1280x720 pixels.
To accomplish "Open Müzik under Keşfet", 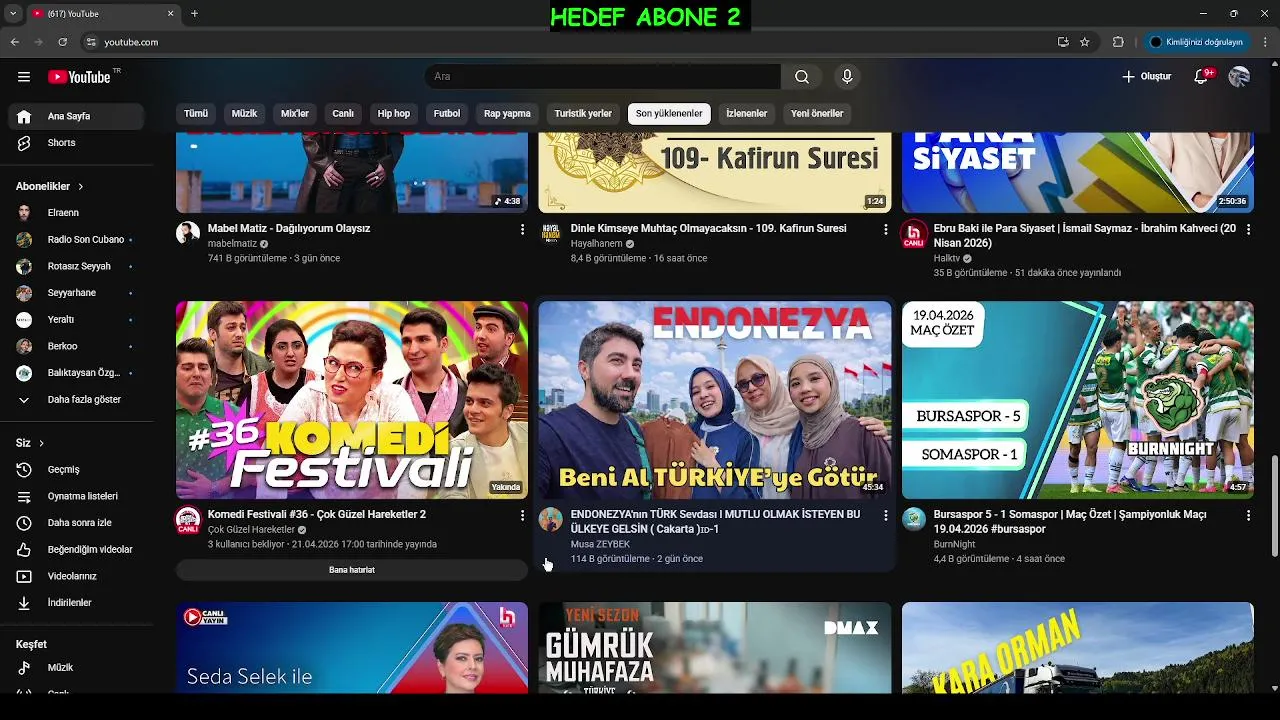I will pos(76,667).
